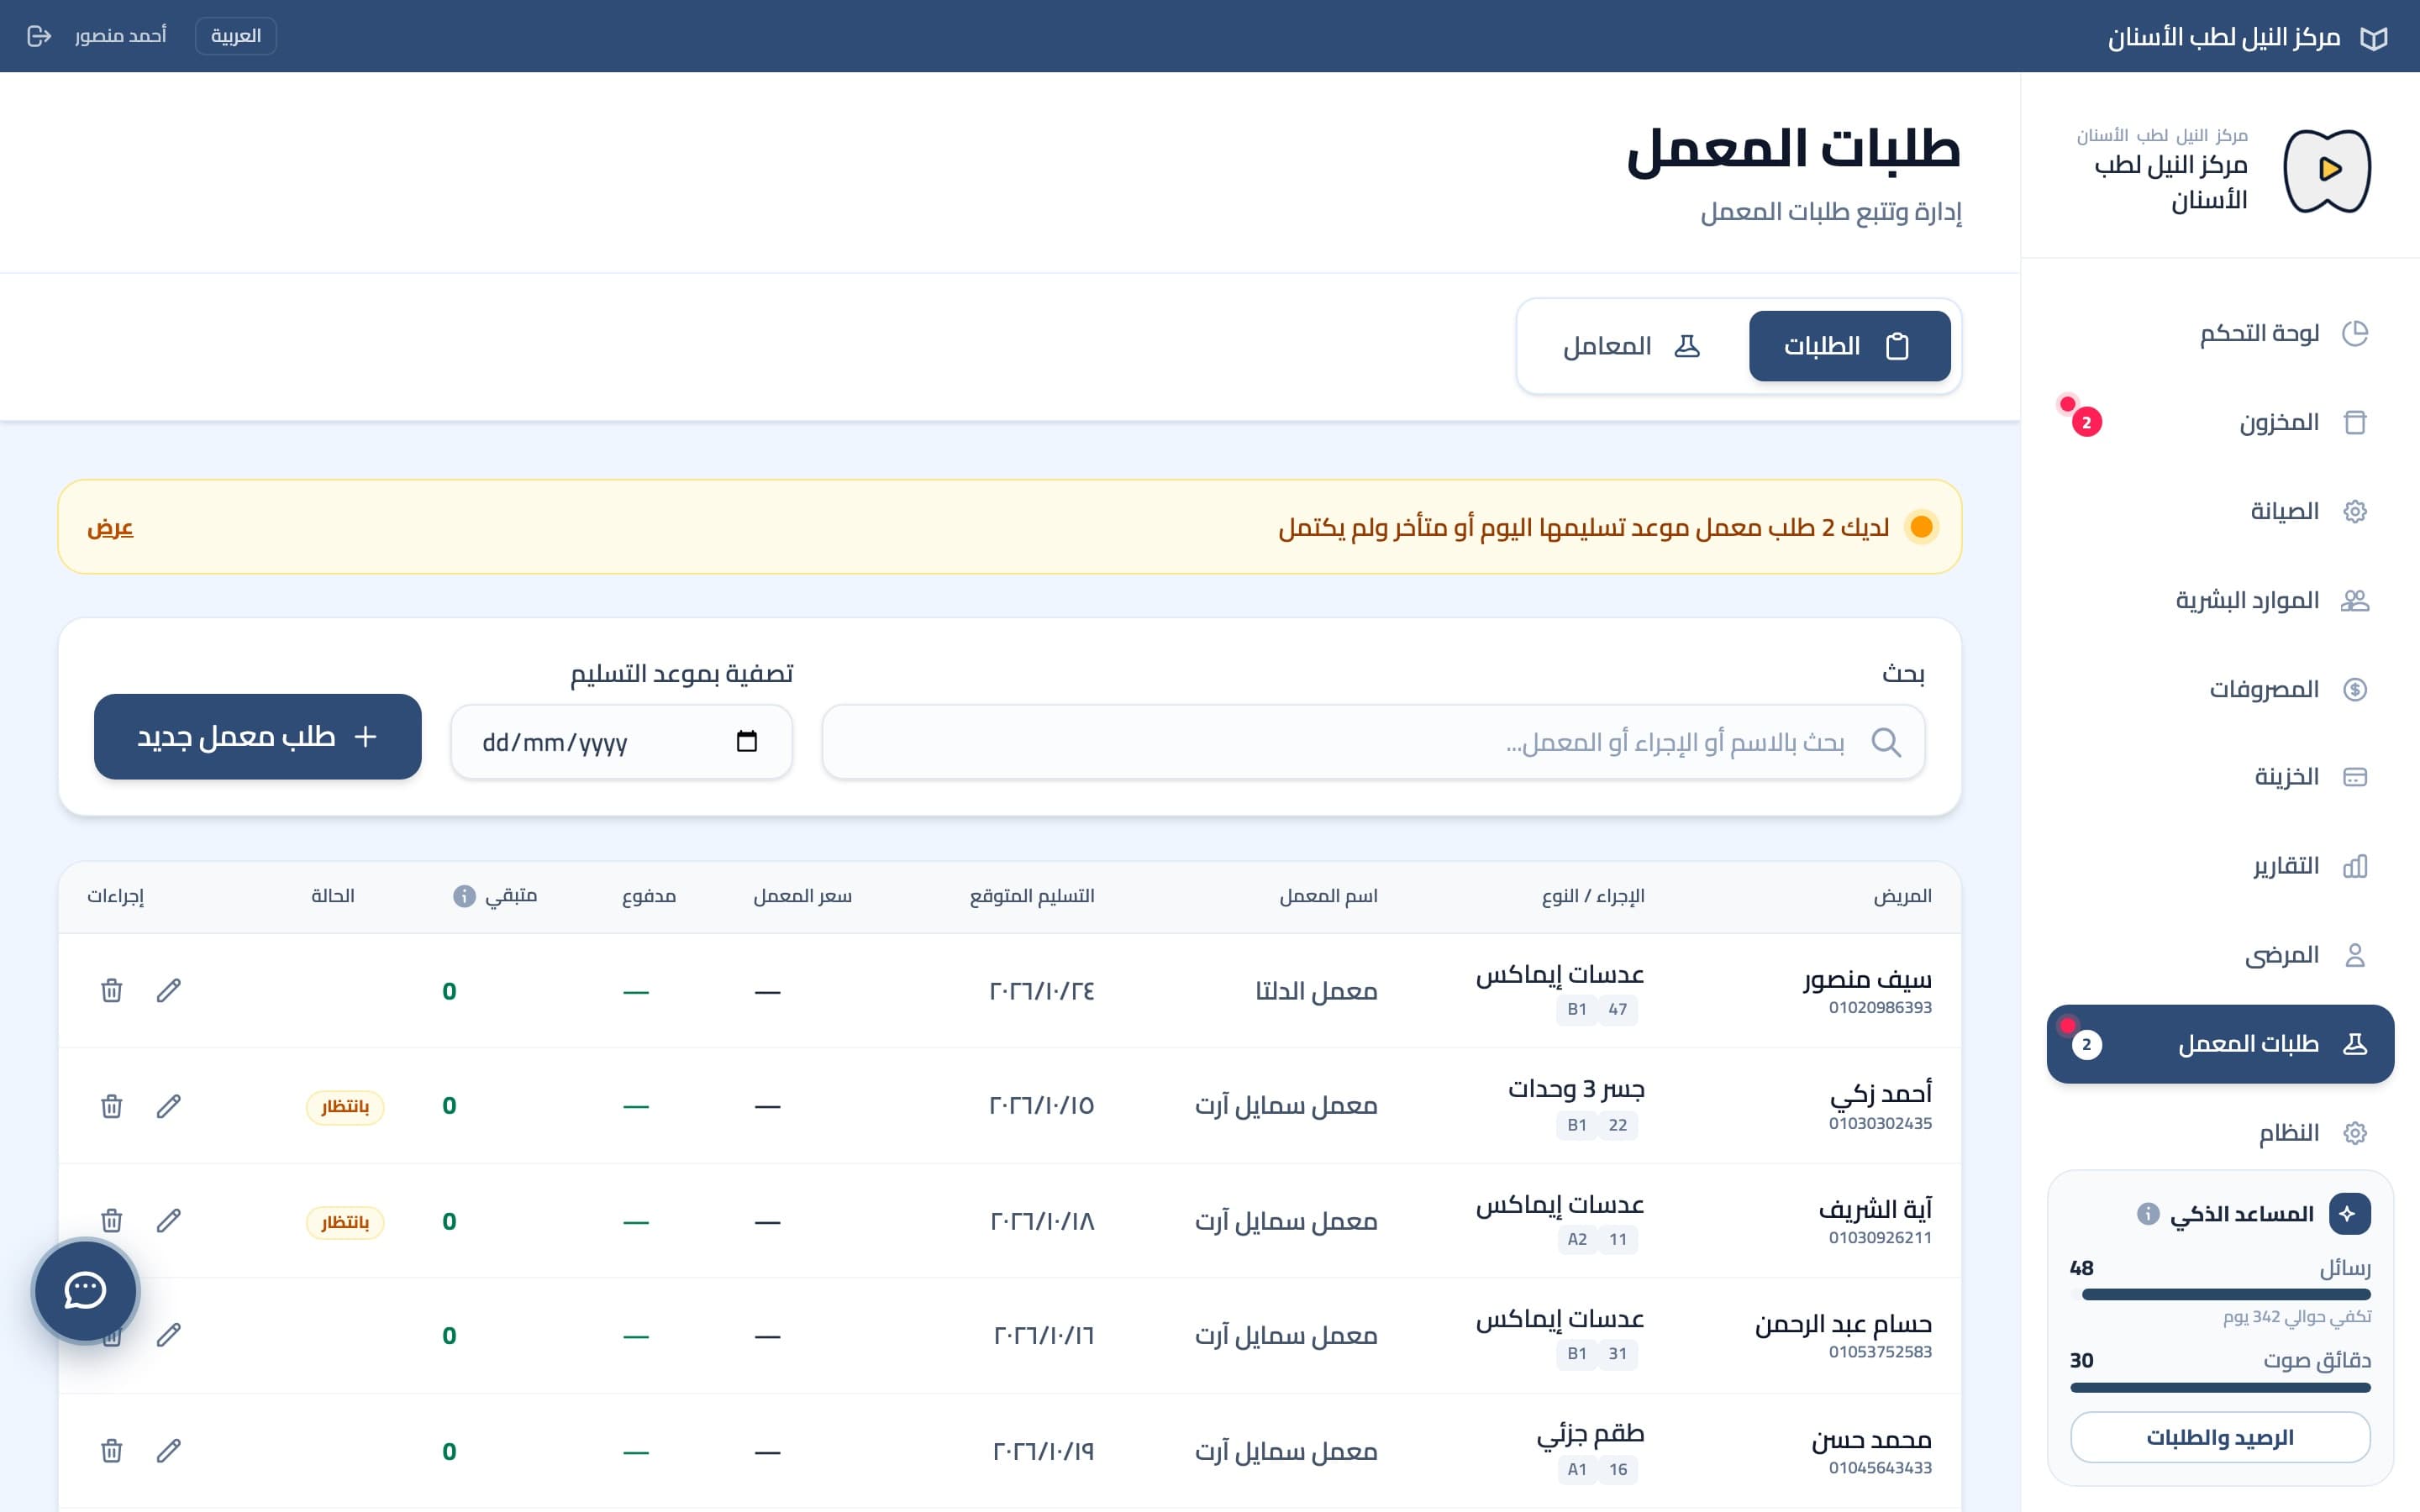
Task: Open the calendar picker icon in date filter
Action: (746, 741)
